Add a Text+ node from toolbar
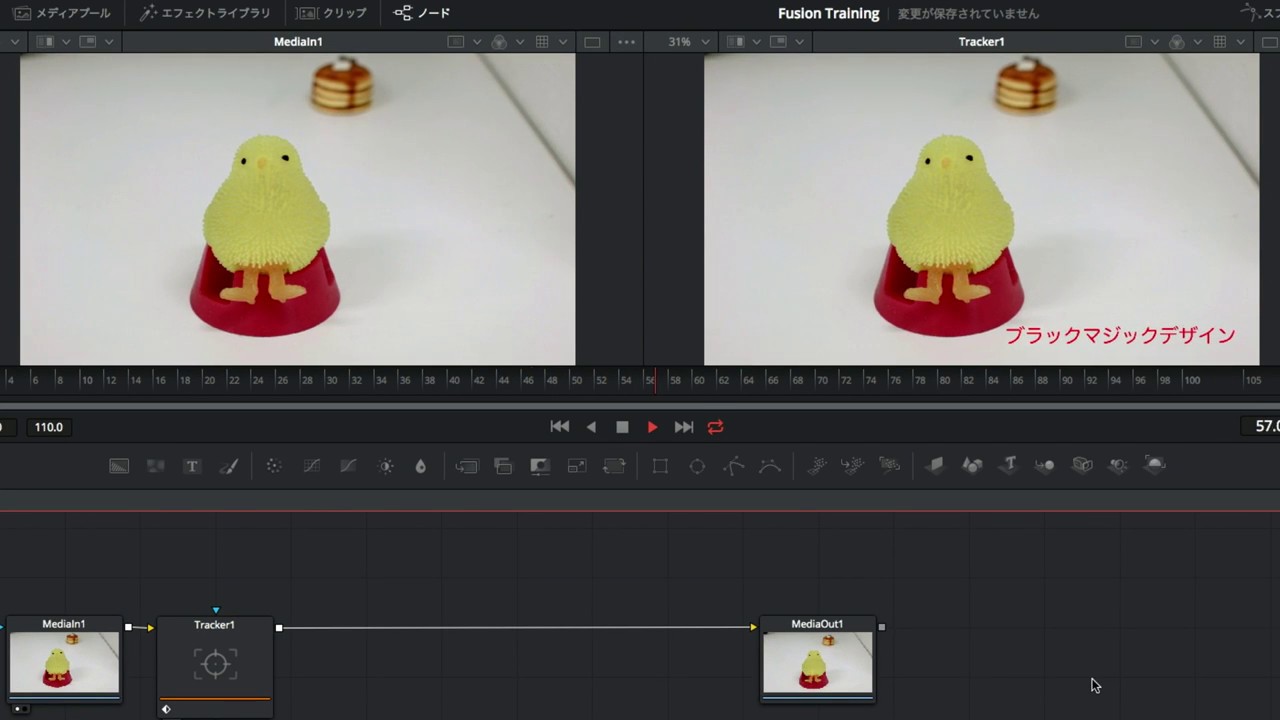Screen dimensions: 1280x720 coord(192,466)
